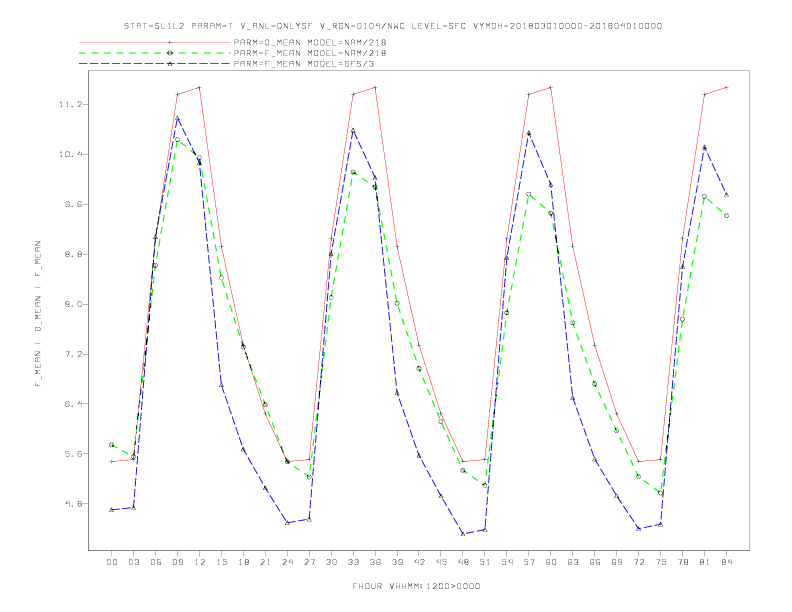Click x-axis tick label 18
The image size is (792, 612).
tap(243, 562)
